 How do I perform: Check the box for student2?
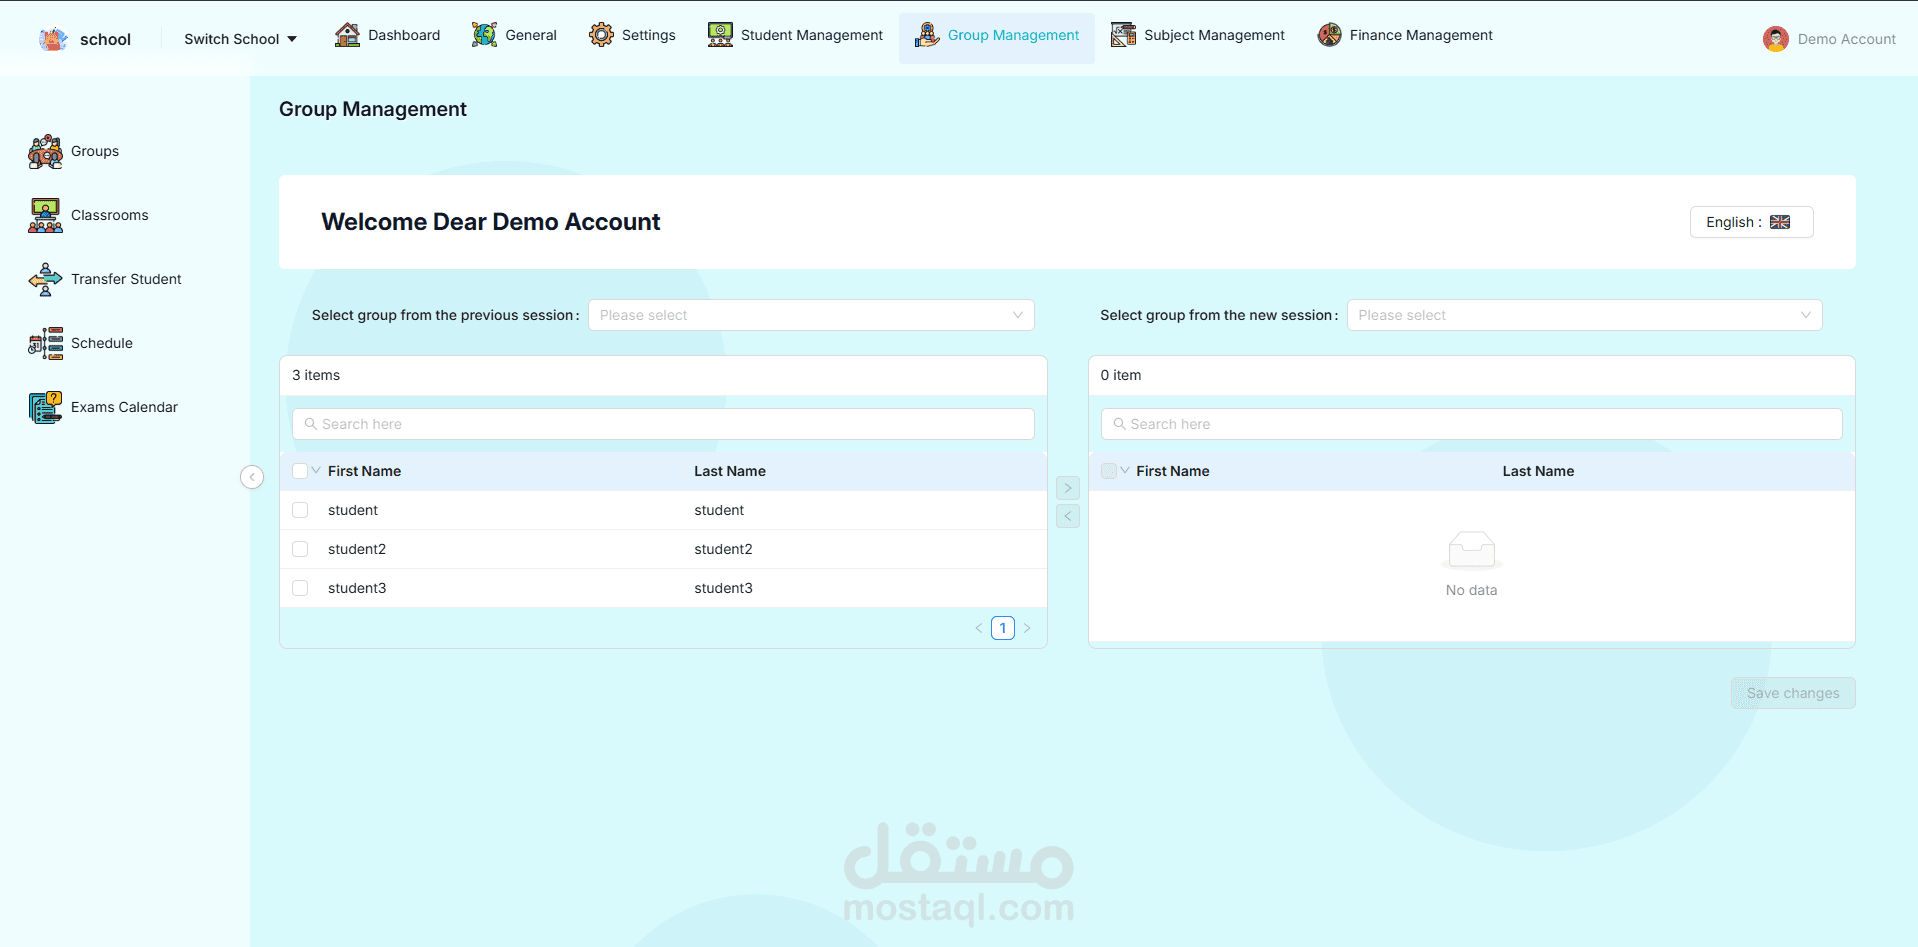click(x=300, y=549)
